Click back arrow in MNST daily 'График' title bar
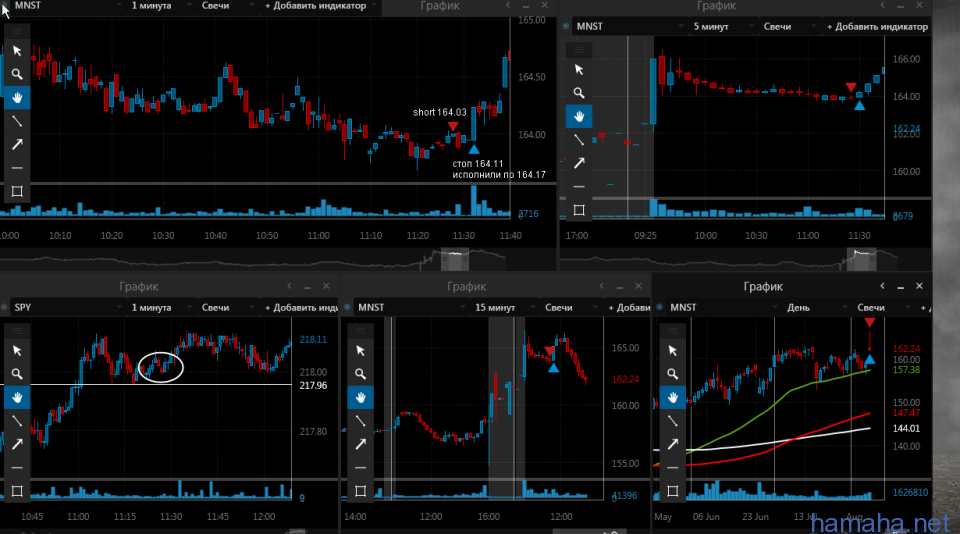 882,286
